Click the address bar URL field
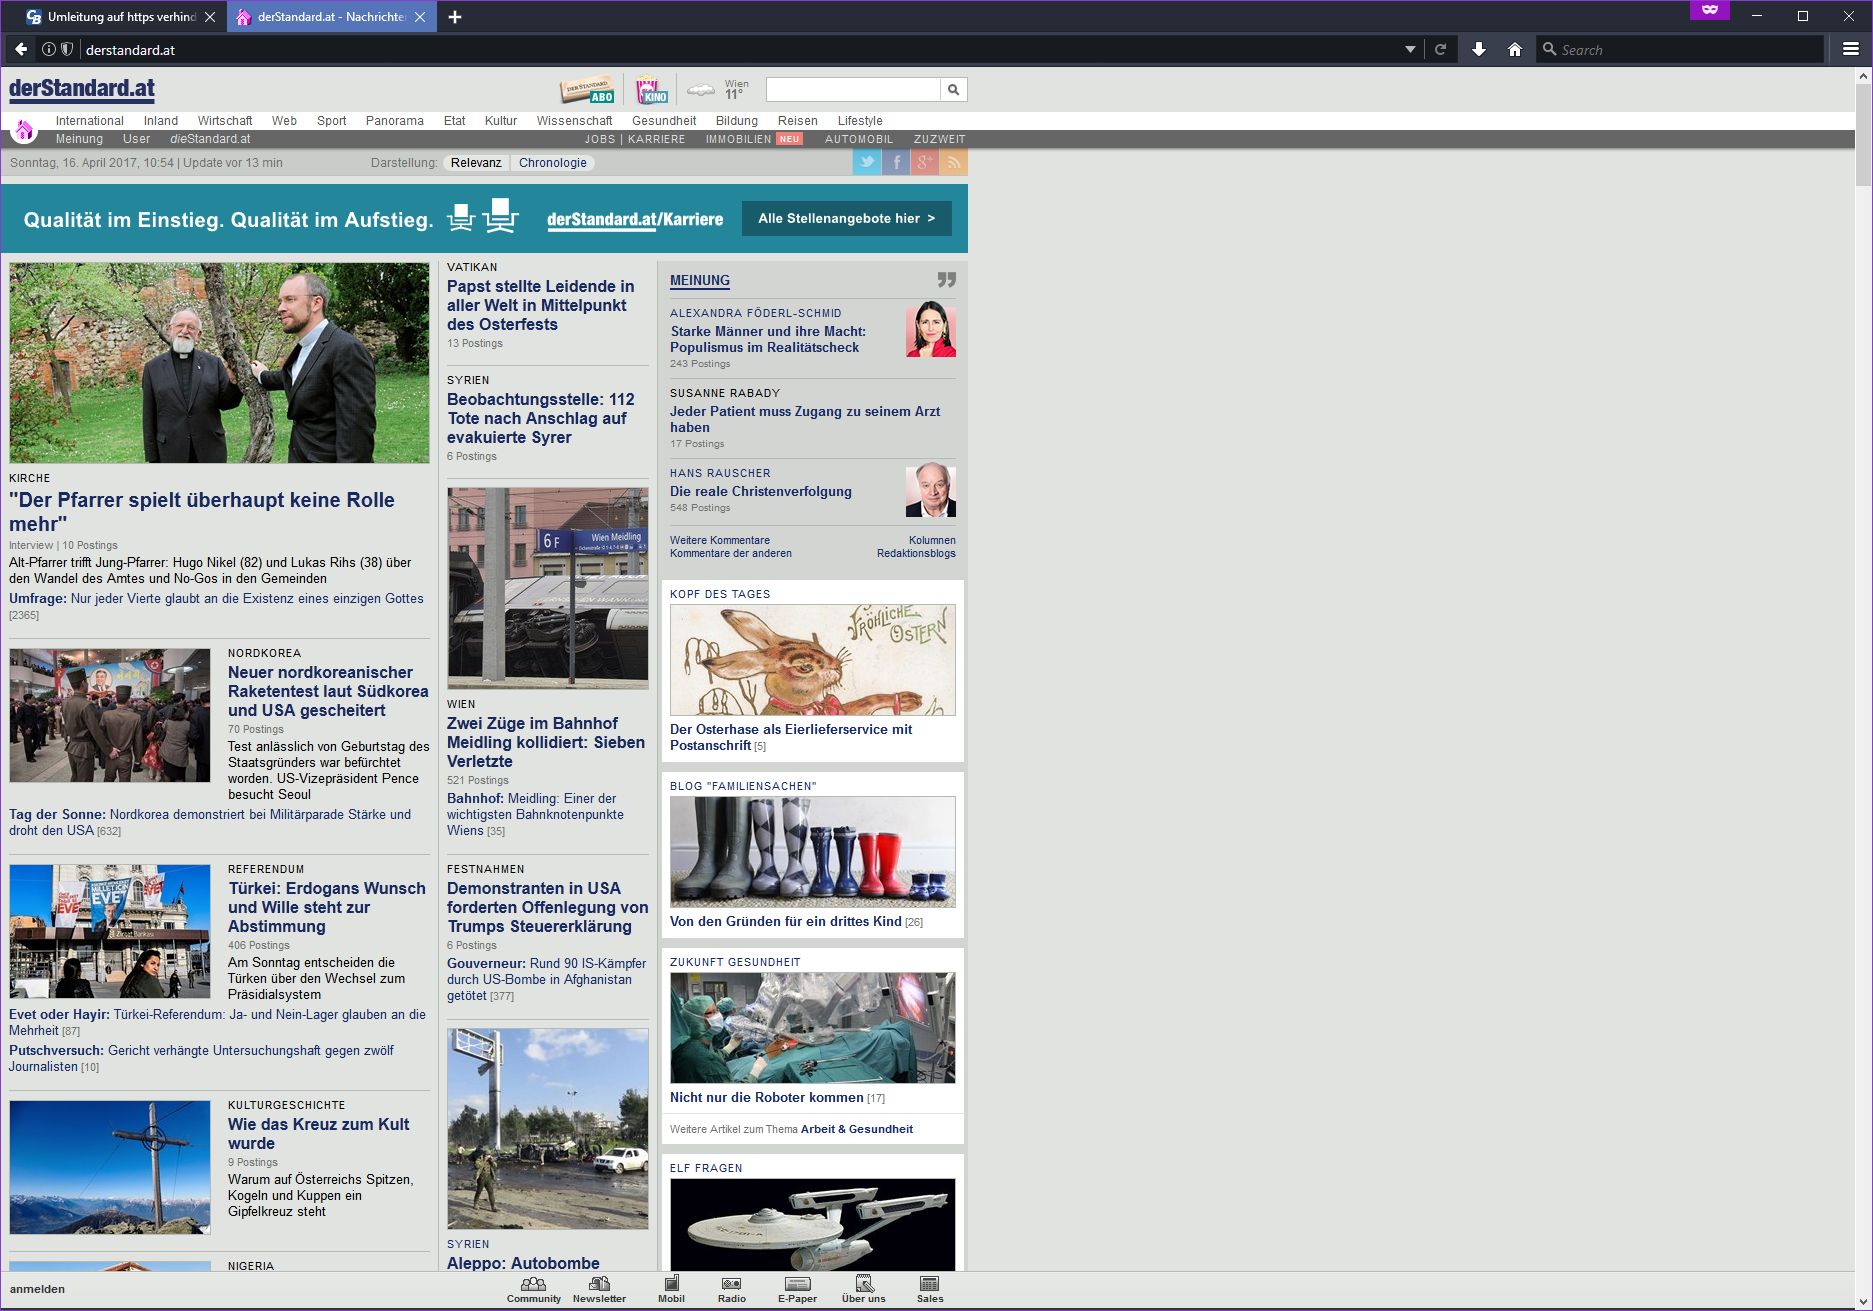Image resolution: width=1873 pixels, height=1311 pixels. point(740,49)
